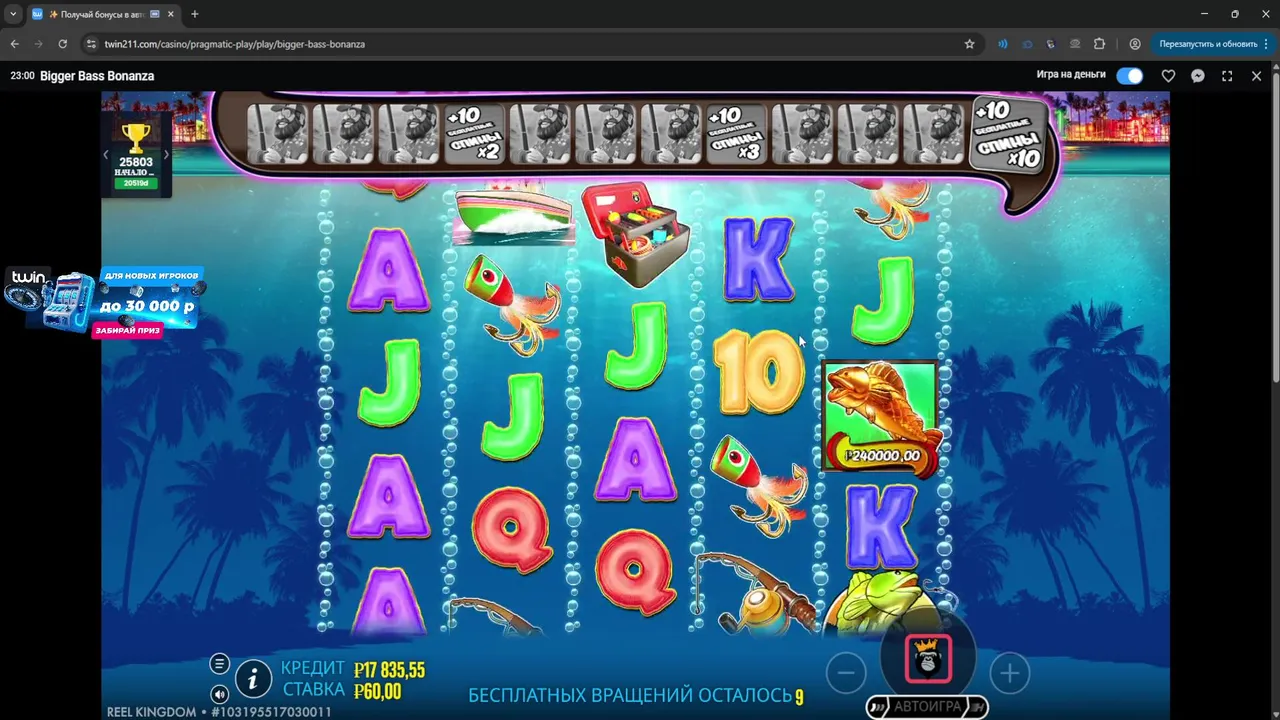Open a new browser tab
Viewport: 1280px width, 720px height.
(x=194, y=14)
